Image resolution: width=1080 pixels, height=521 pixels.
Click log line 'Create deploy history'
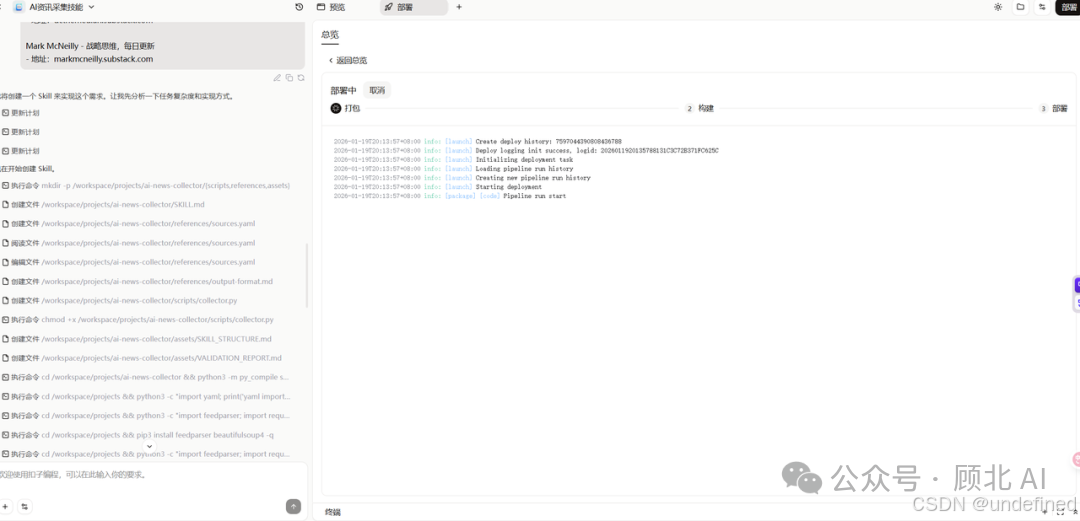(x=548, y=142)
